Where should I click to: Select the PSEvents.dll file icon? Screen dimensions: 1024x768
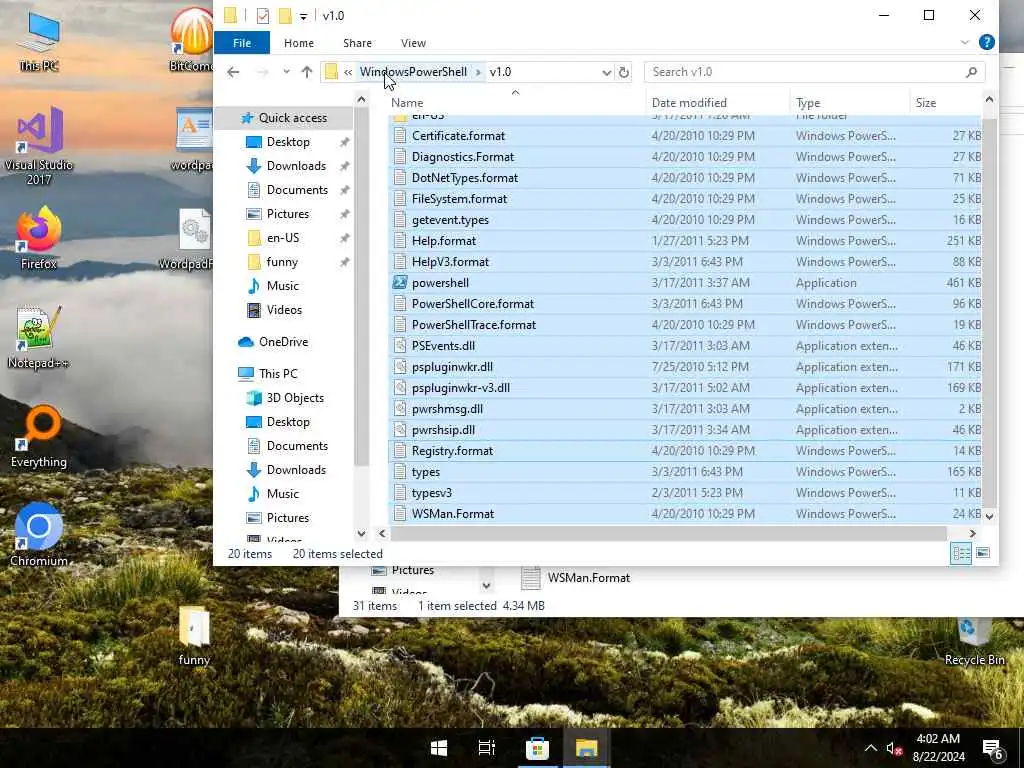[400, 346]
